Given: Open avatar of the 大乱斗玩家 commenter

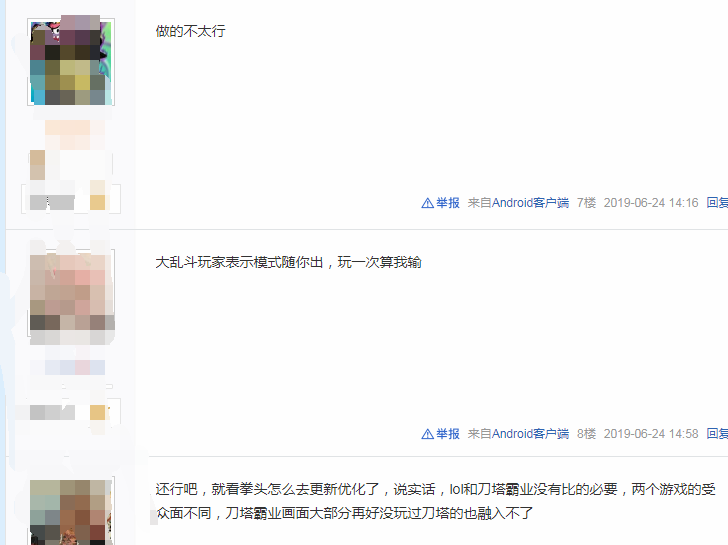Looking at the screenshot, I should 71,292.
